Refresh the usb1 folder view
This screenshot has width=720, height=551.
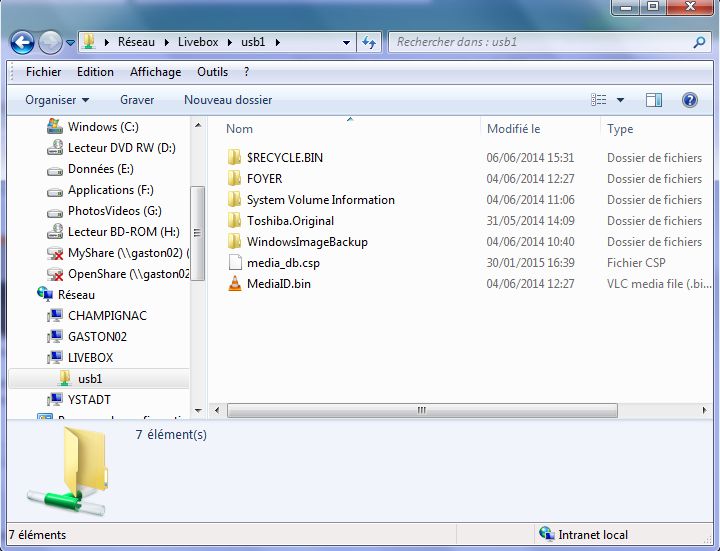tap(369, 43)
